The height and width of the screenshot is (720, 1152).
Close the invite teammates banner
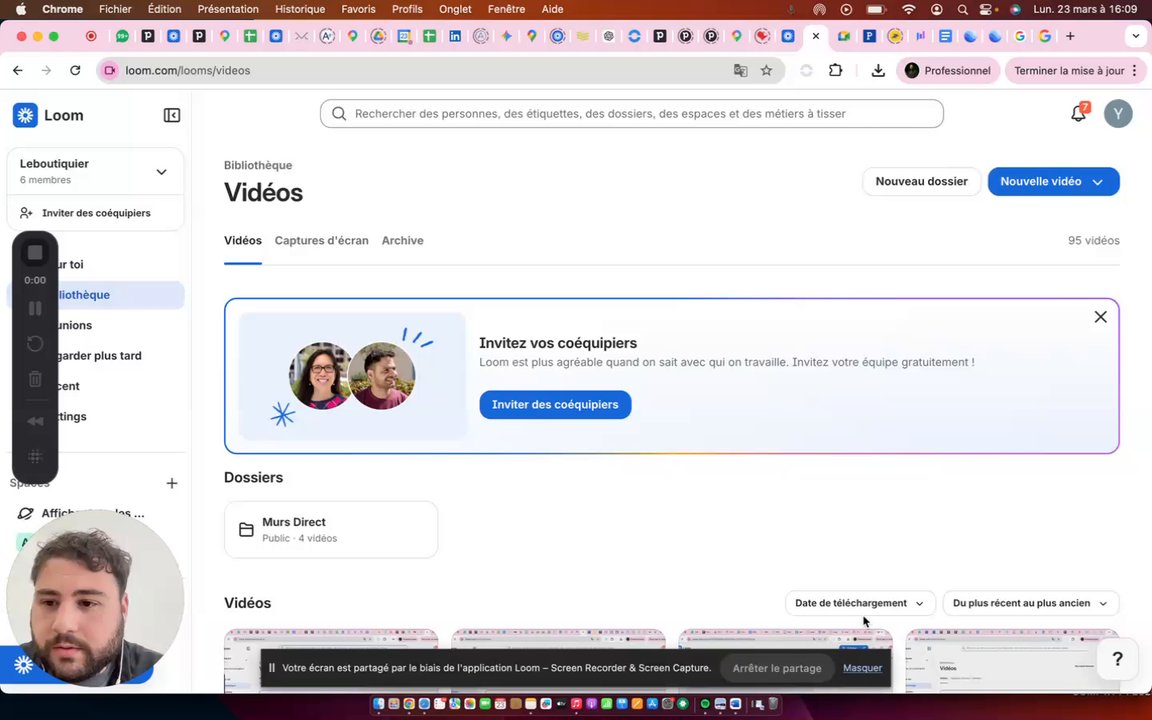(x=1100, y=317)
